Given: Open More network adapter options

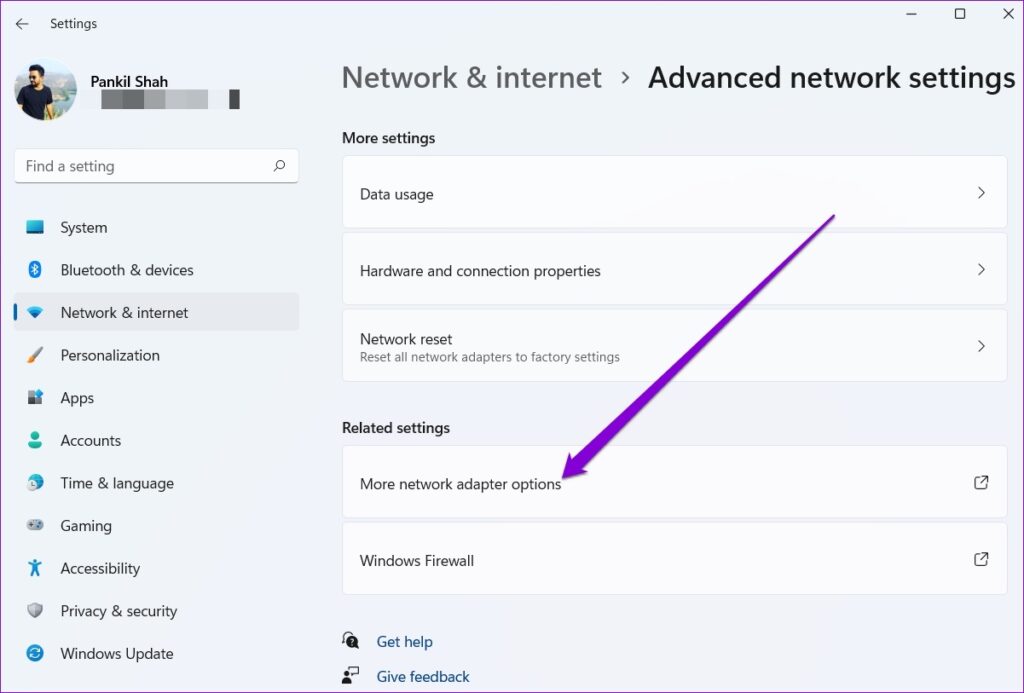Looking at the screenshot, I should [x=674, y=483].
